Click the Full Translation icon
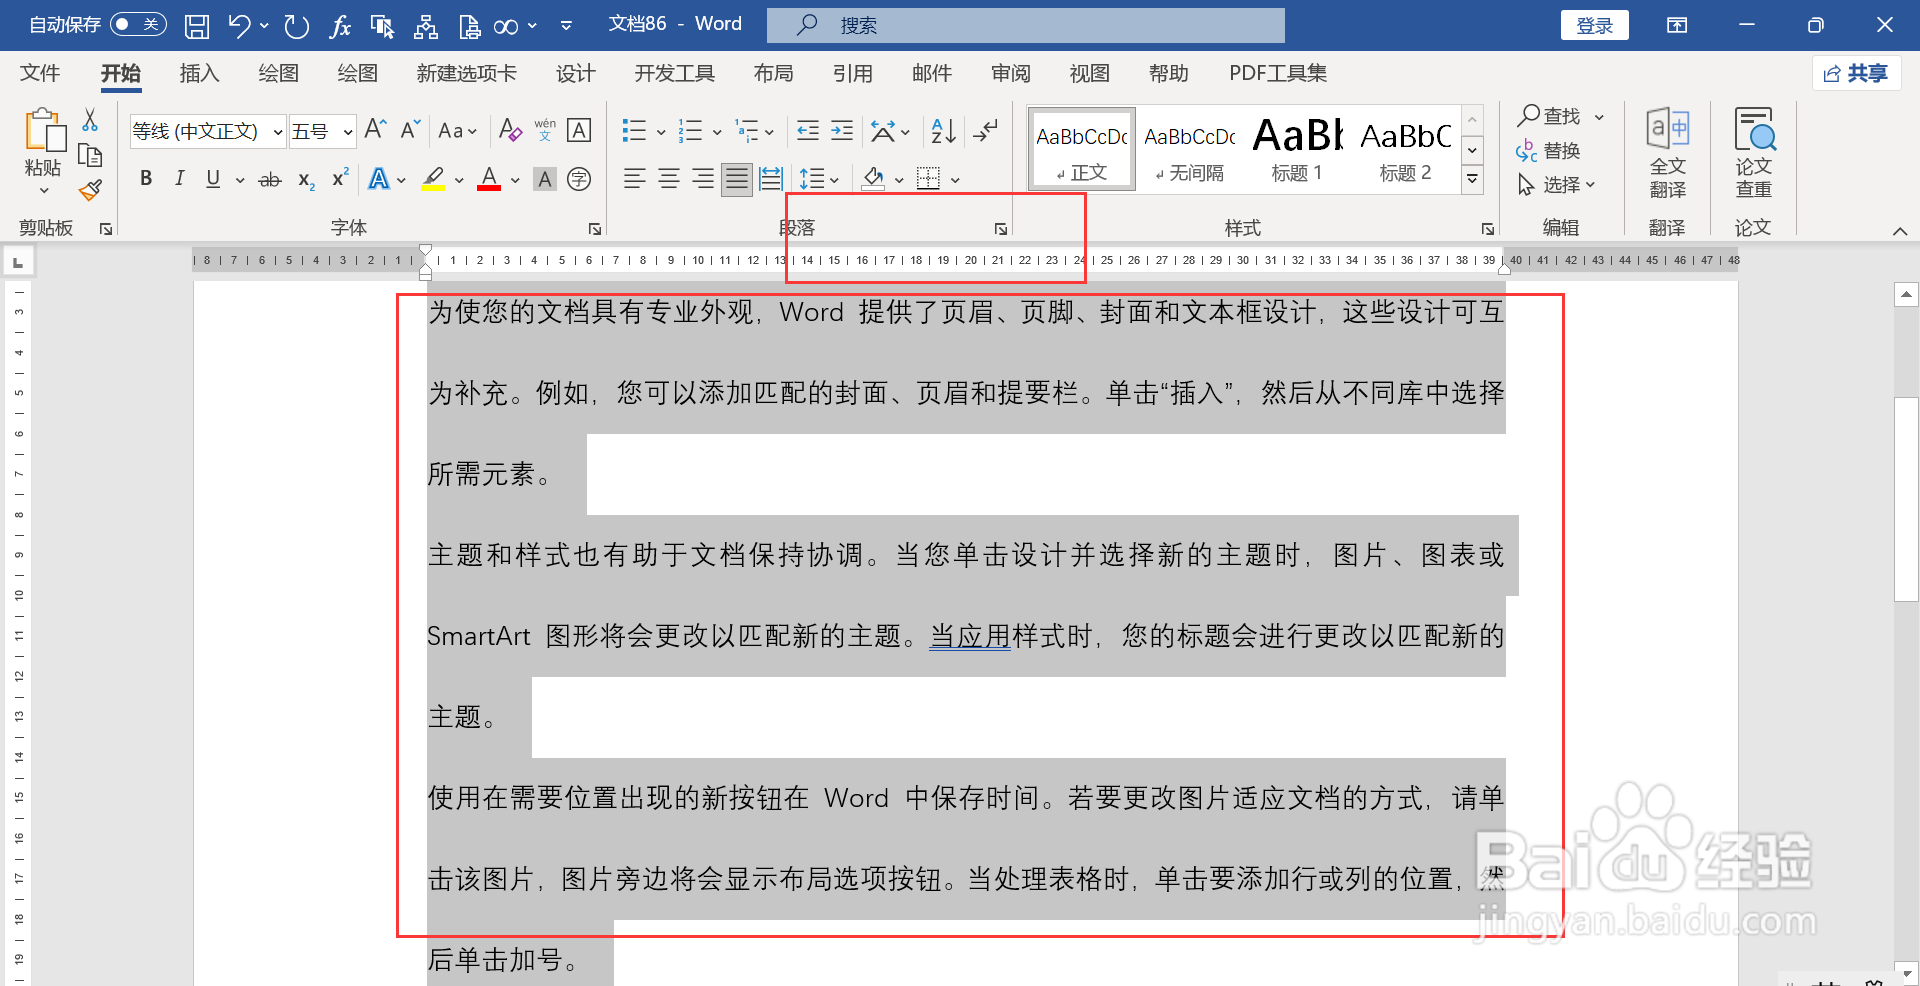The image size is (1920, 986). pos(1667,153)
